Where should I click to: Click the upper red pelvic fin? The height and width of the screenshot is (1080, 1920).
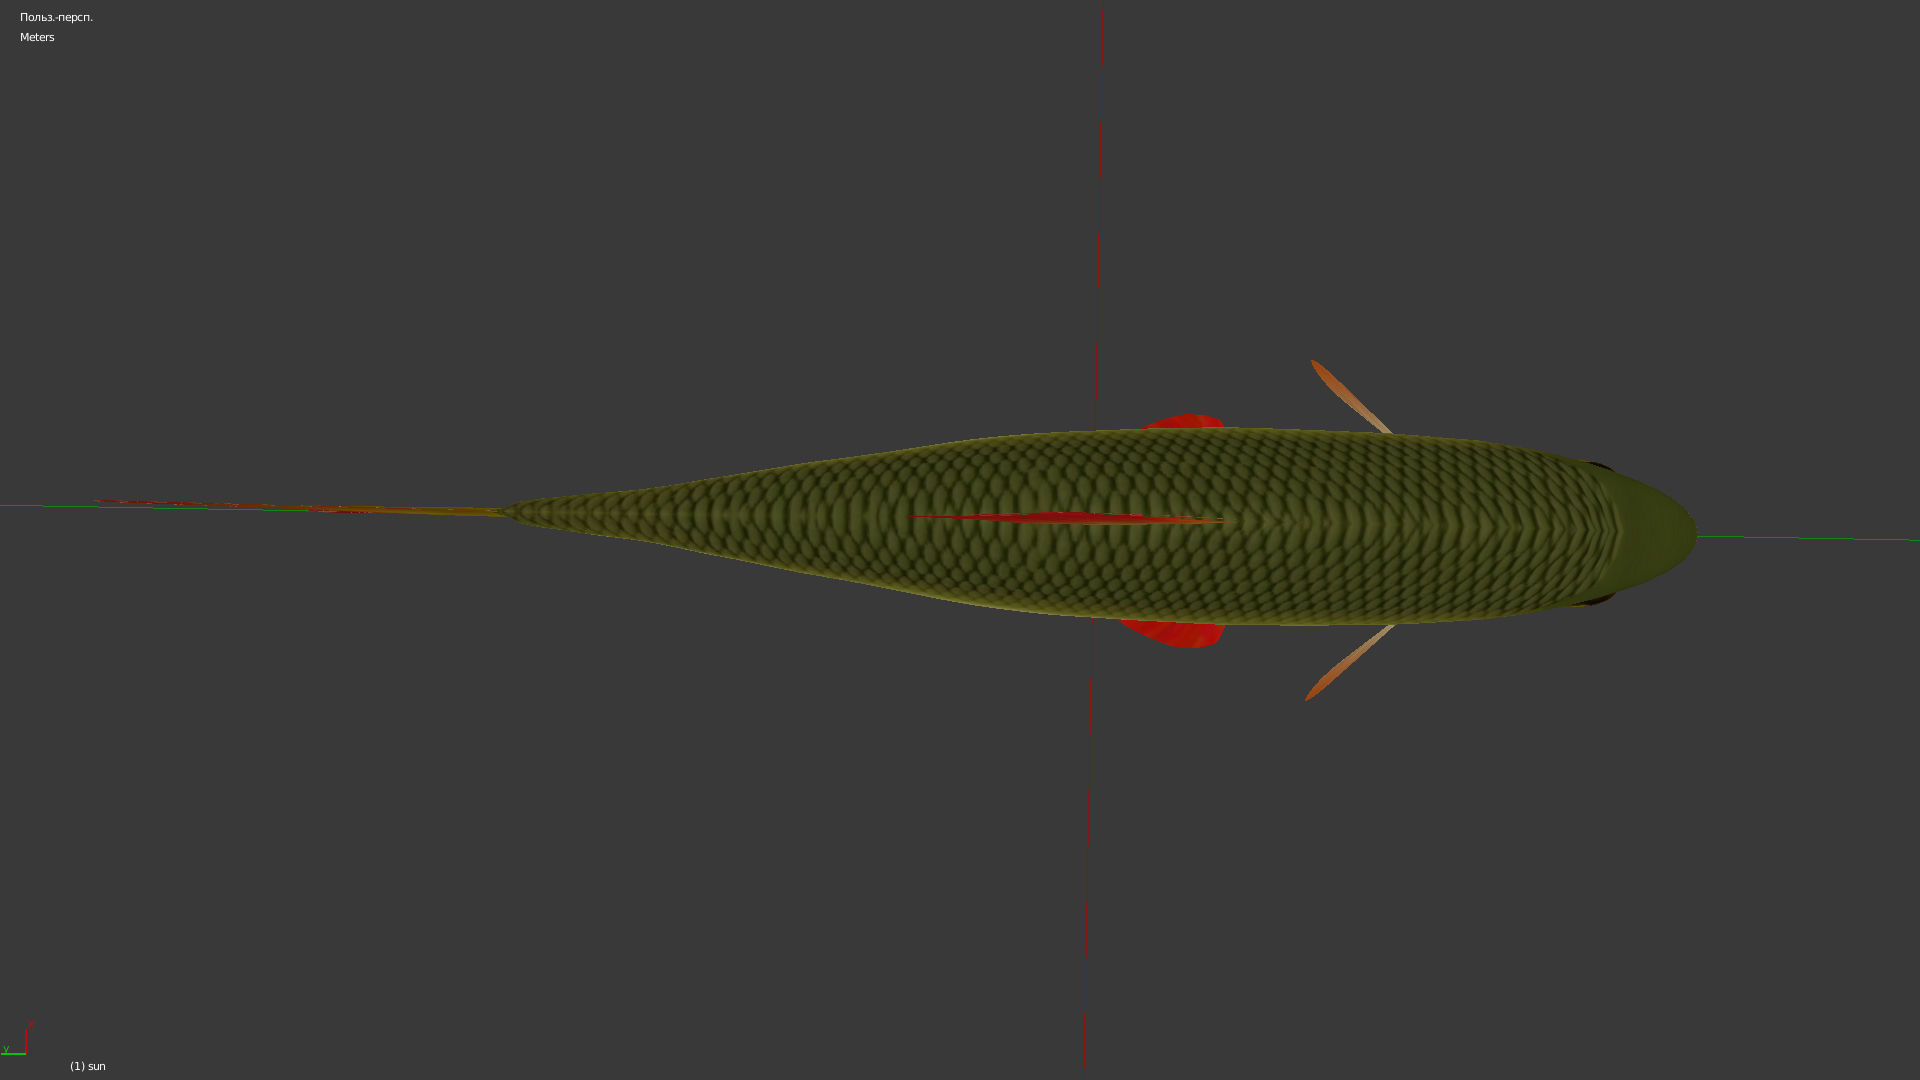pos(1188,422)
